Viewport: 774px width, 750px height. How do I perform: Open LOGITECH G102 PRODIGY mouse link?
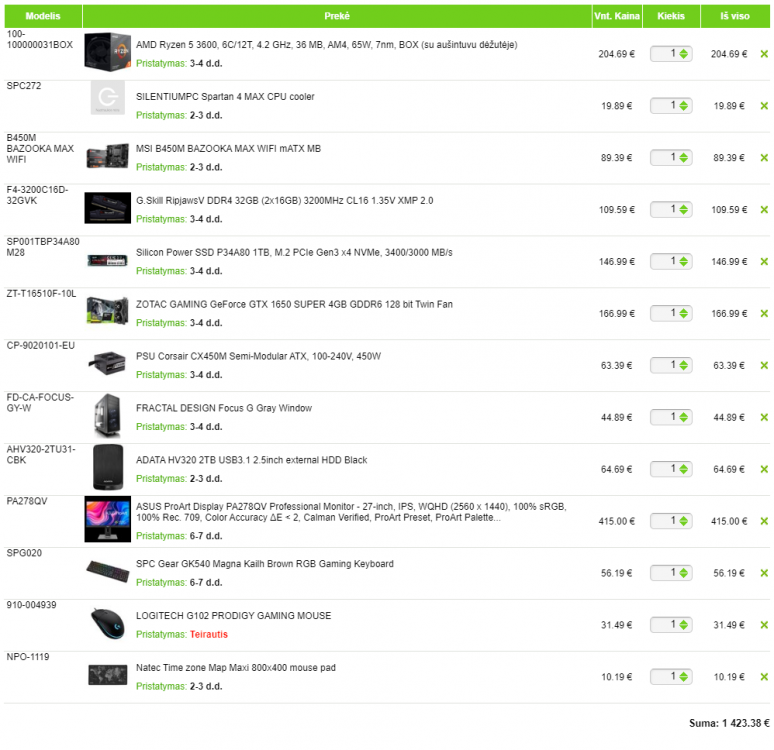[x=233, y=616]
